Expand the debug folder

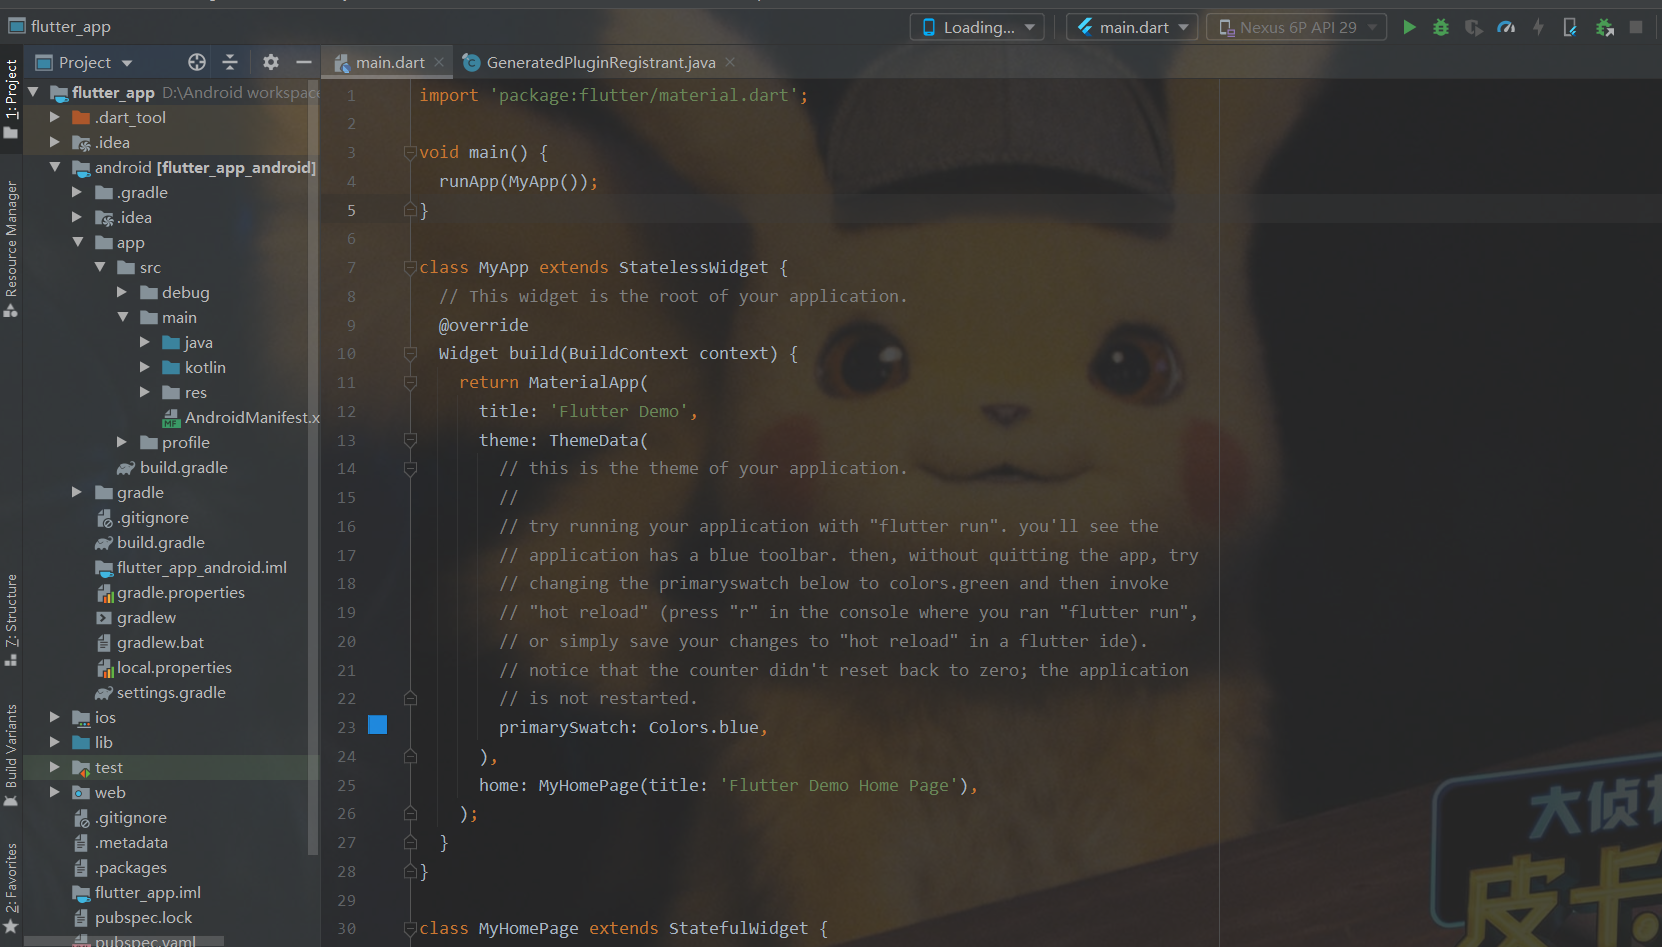tap(122, 292)
